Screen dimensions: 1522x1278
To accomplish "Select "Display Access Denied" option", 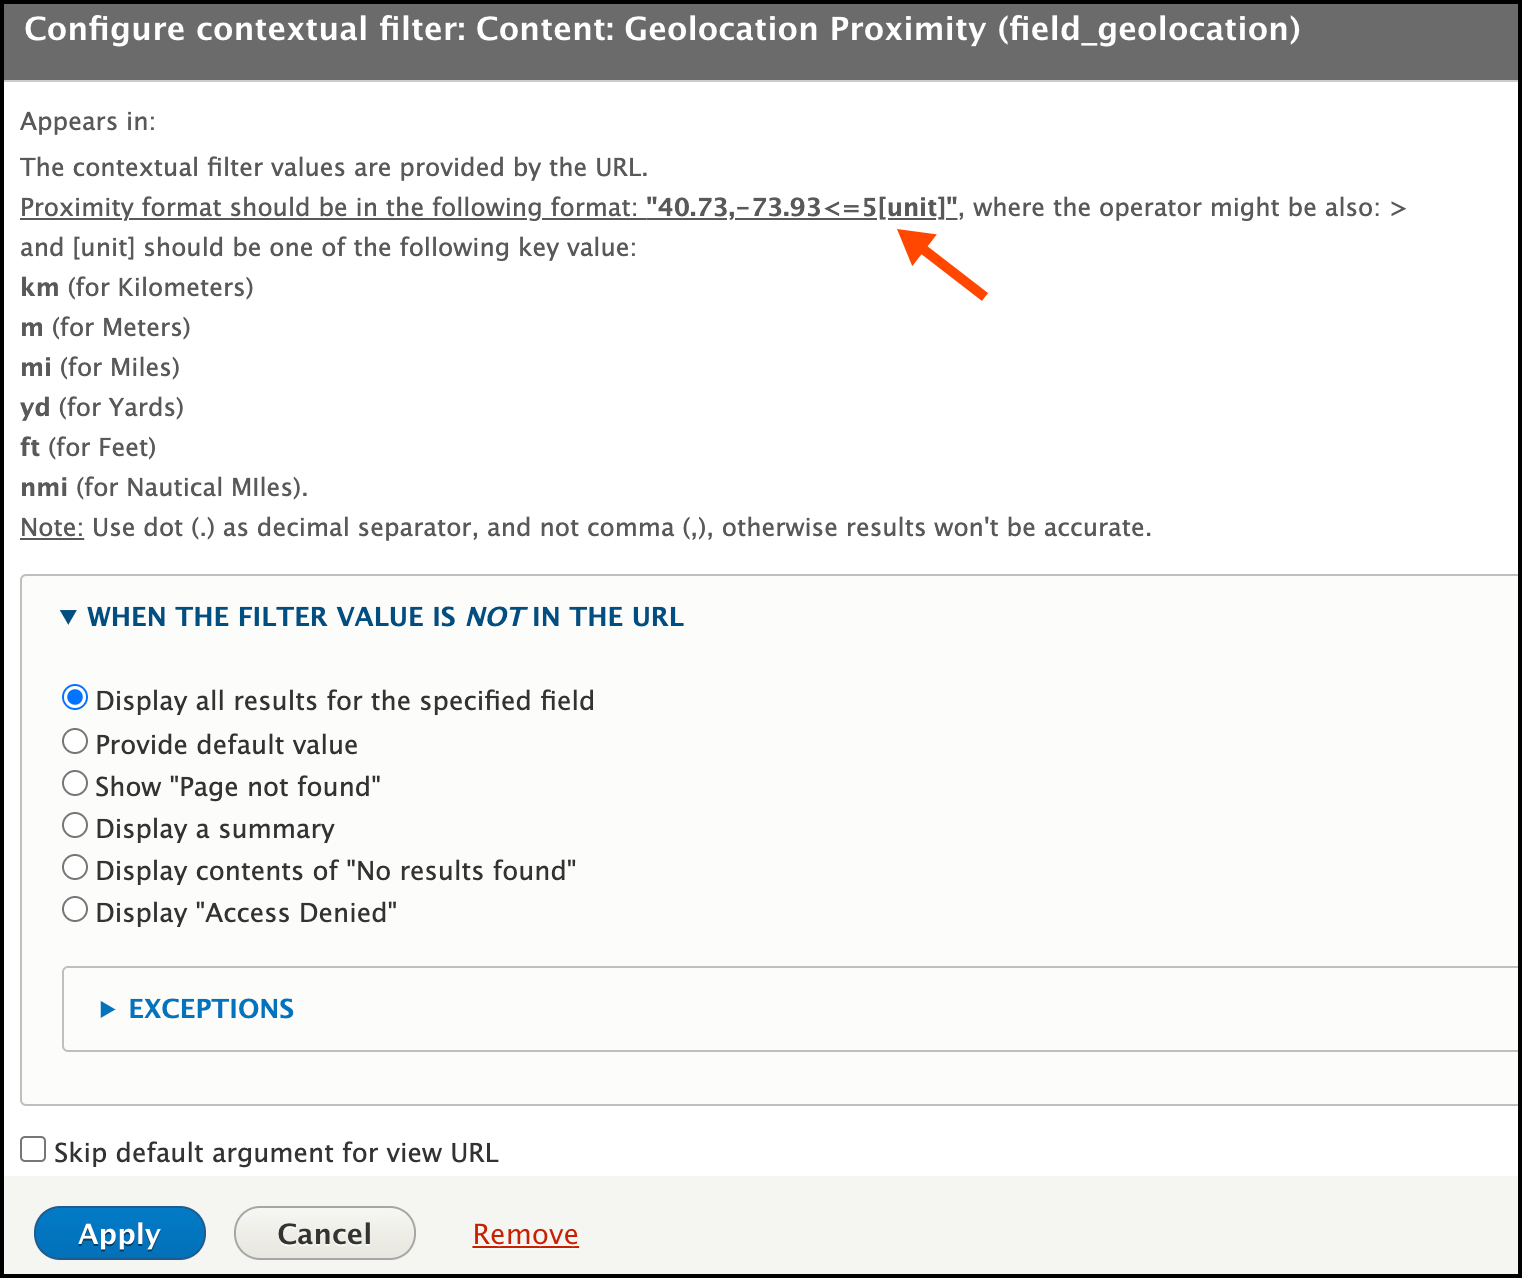I will [75, 909].
